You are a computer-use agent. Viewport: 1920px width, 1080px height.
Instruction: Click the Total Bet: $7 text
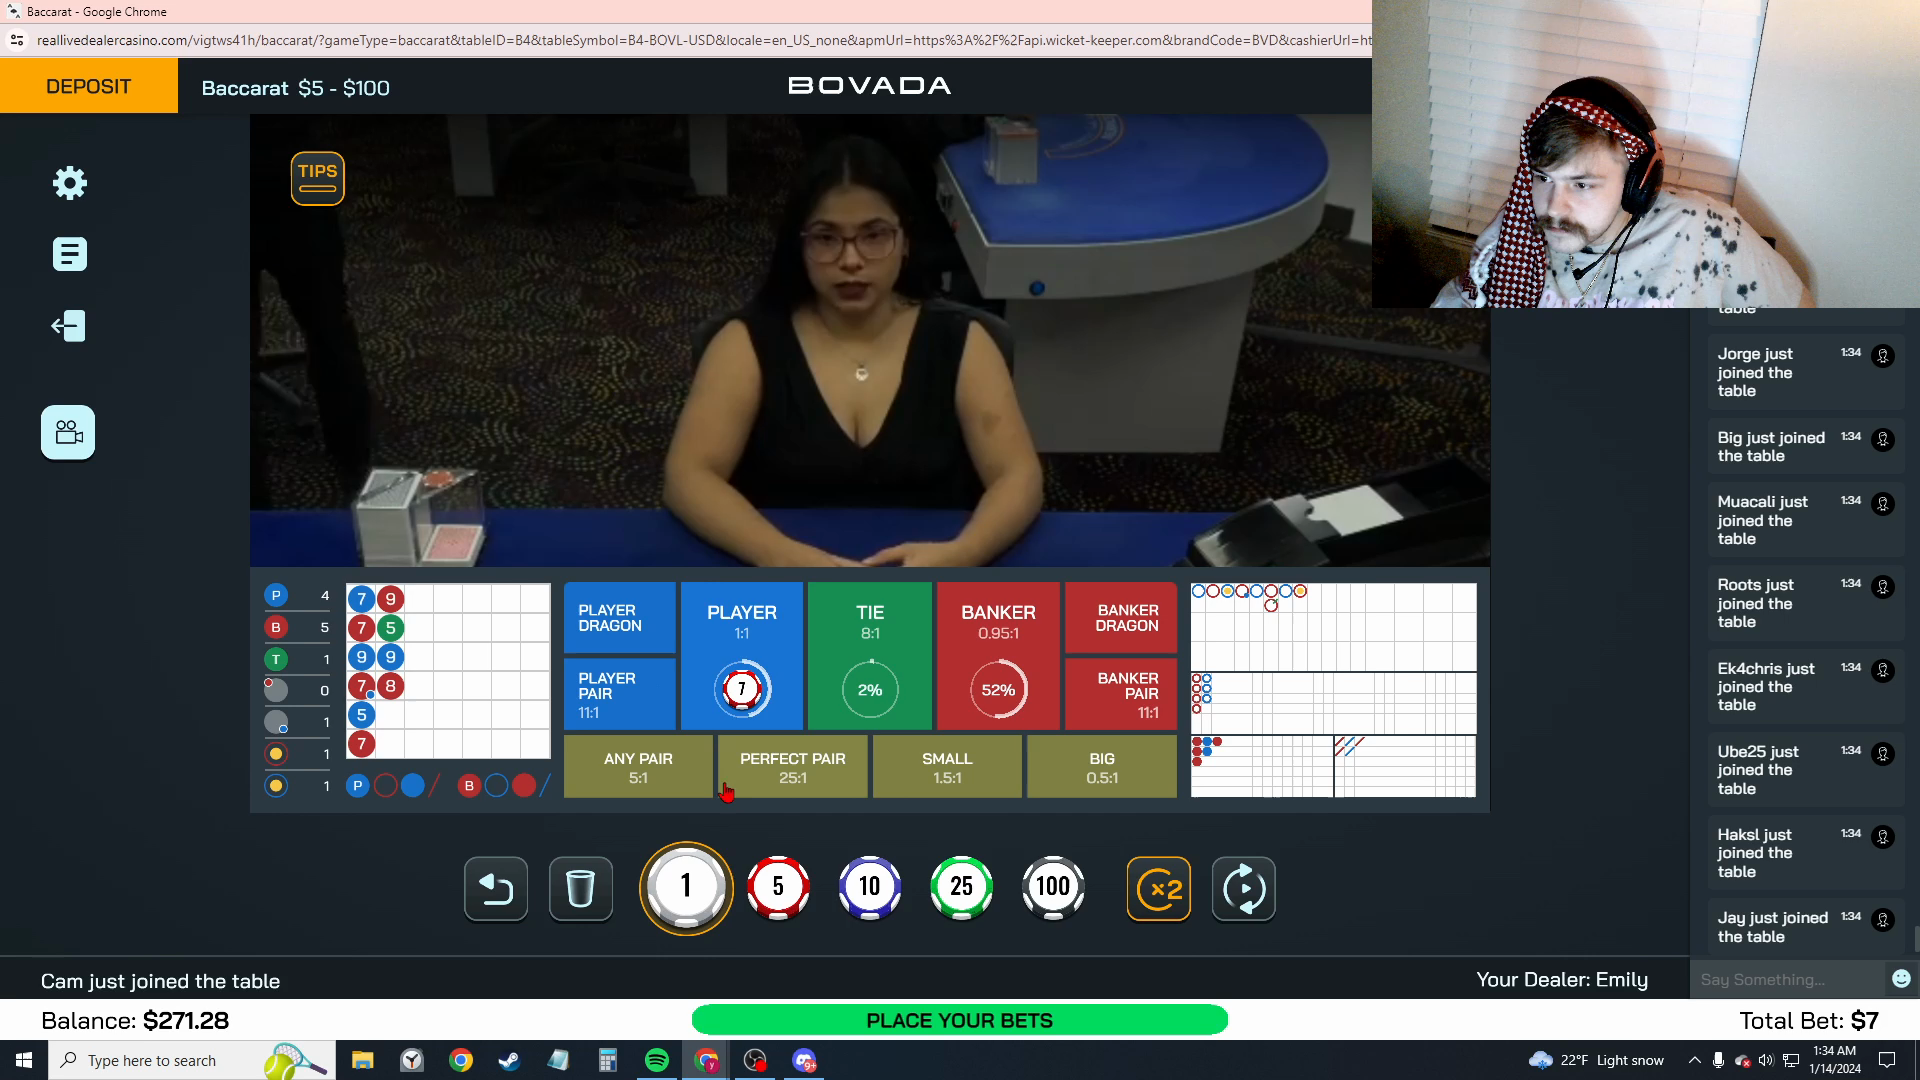pos(1809,1020)
